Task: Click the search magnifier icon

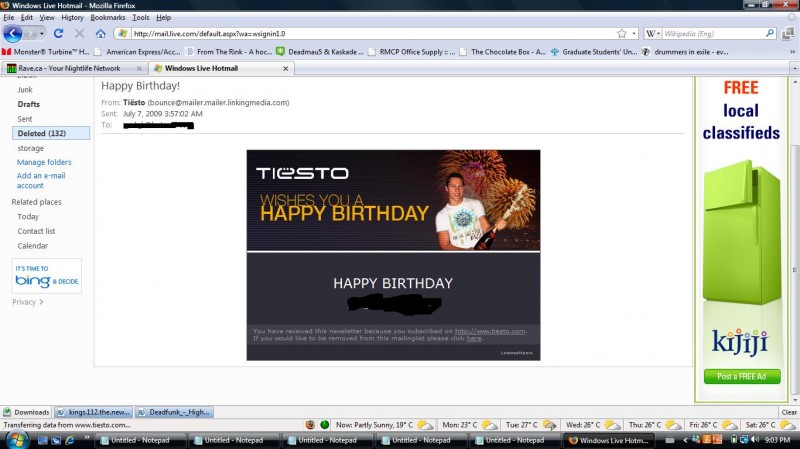Action: click(770, 33)
